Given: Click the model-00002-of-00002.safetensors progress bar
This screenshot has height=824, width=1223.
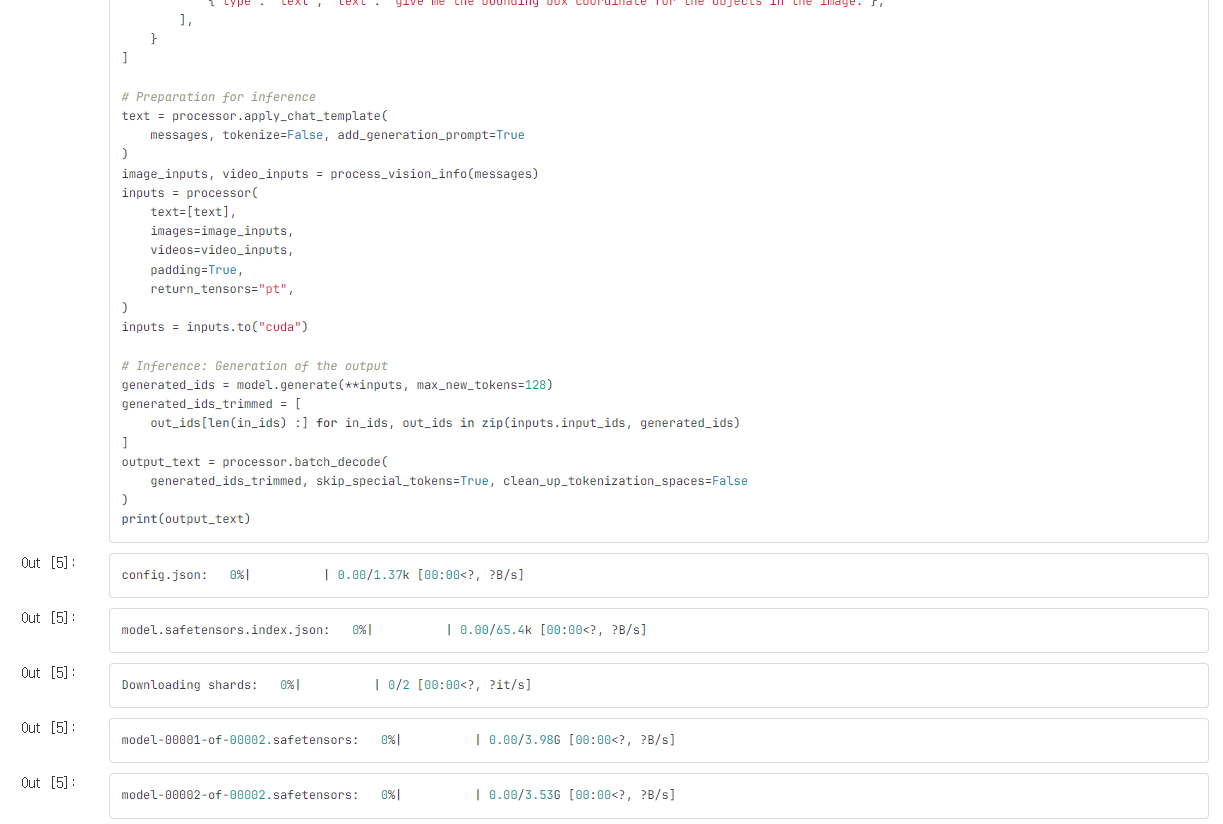Looking at the screenshot, I should click(x=438, y=795).
